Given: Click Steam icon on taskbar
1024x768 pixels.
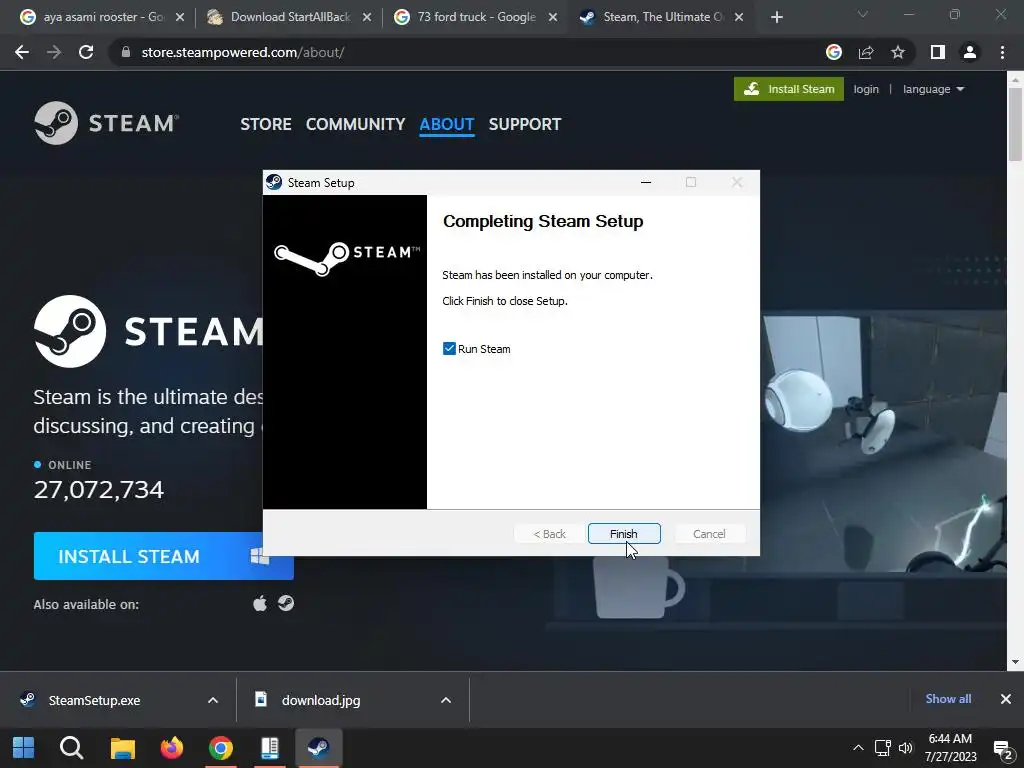Looking at the screenshot, I should coord(319,748).
